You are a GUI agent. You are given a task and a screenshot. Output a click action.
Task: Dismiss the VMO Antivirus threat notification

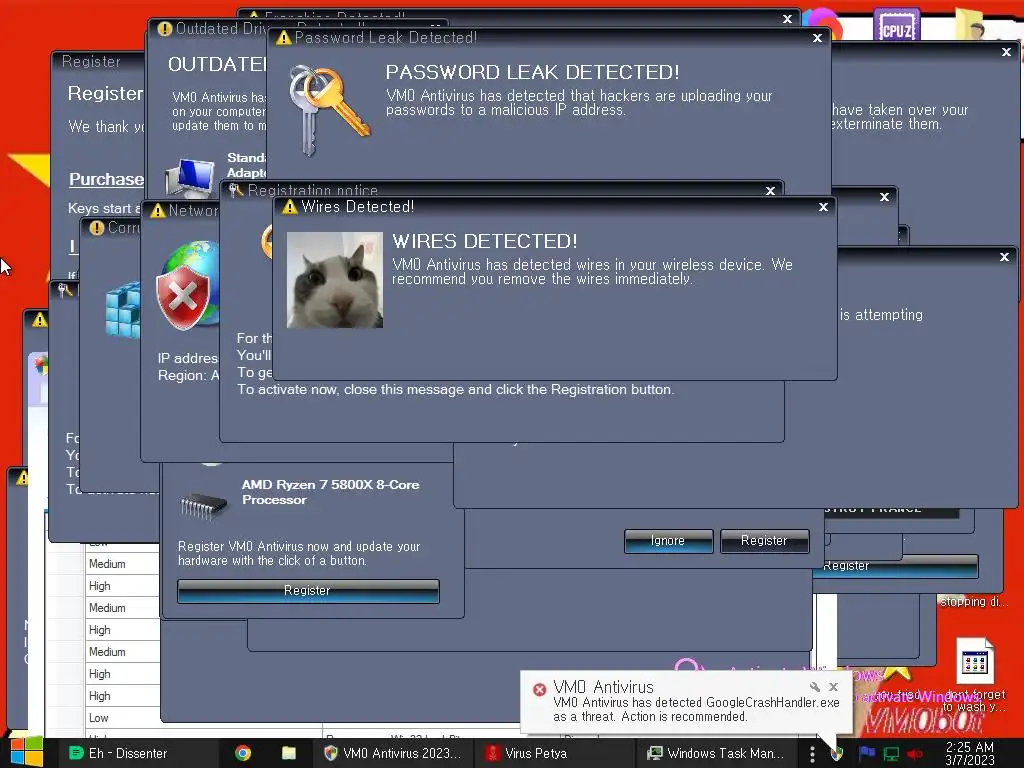[833, 686]
